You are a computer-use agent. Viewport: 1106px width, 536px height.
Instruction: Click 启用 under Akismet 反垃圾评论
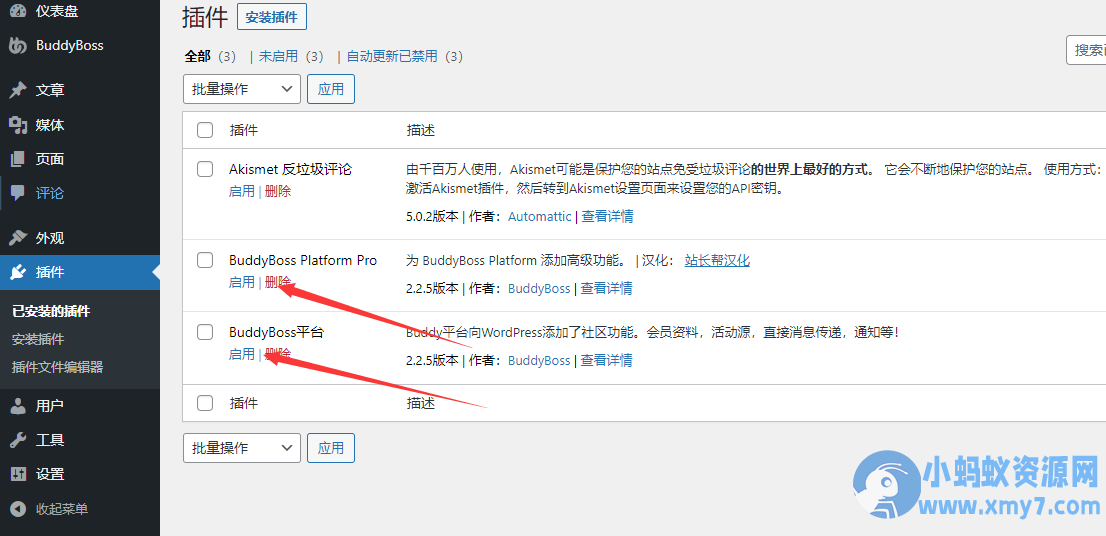tap(242, 191)
